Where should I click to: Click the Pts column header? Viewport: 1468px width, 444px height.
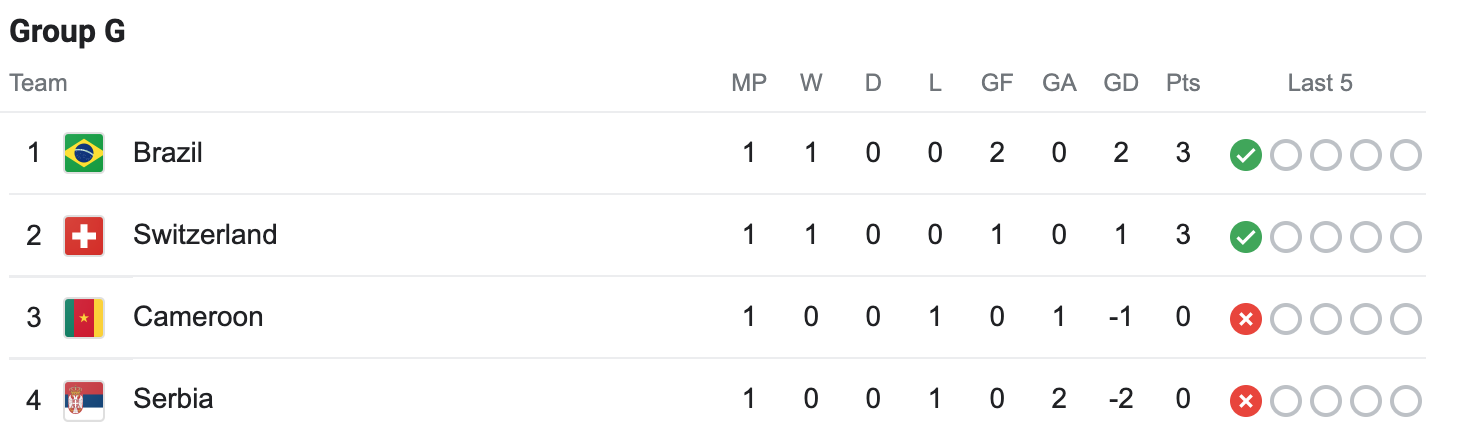pos(1183,83)
